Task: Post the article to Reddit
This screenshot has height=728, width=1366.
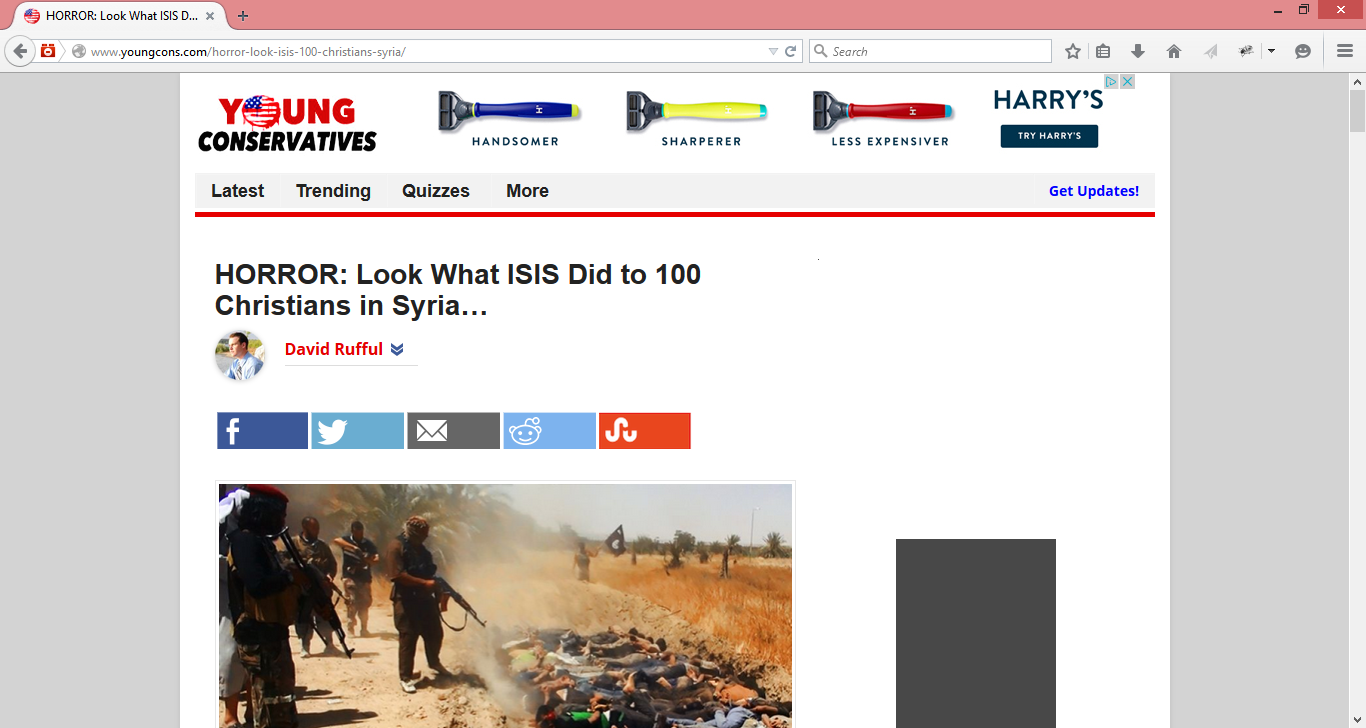Action: click(549, 431)
